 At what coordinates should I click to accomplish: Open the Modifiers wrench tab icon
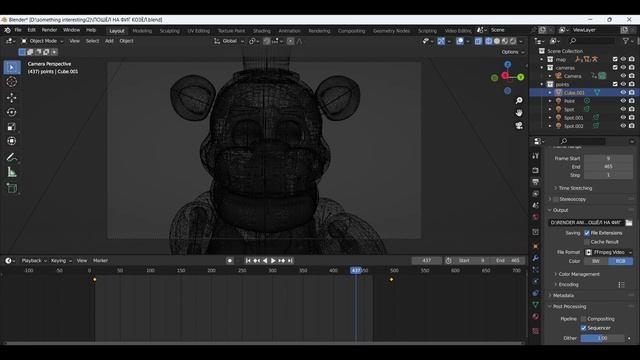click(x=536, y=258)
